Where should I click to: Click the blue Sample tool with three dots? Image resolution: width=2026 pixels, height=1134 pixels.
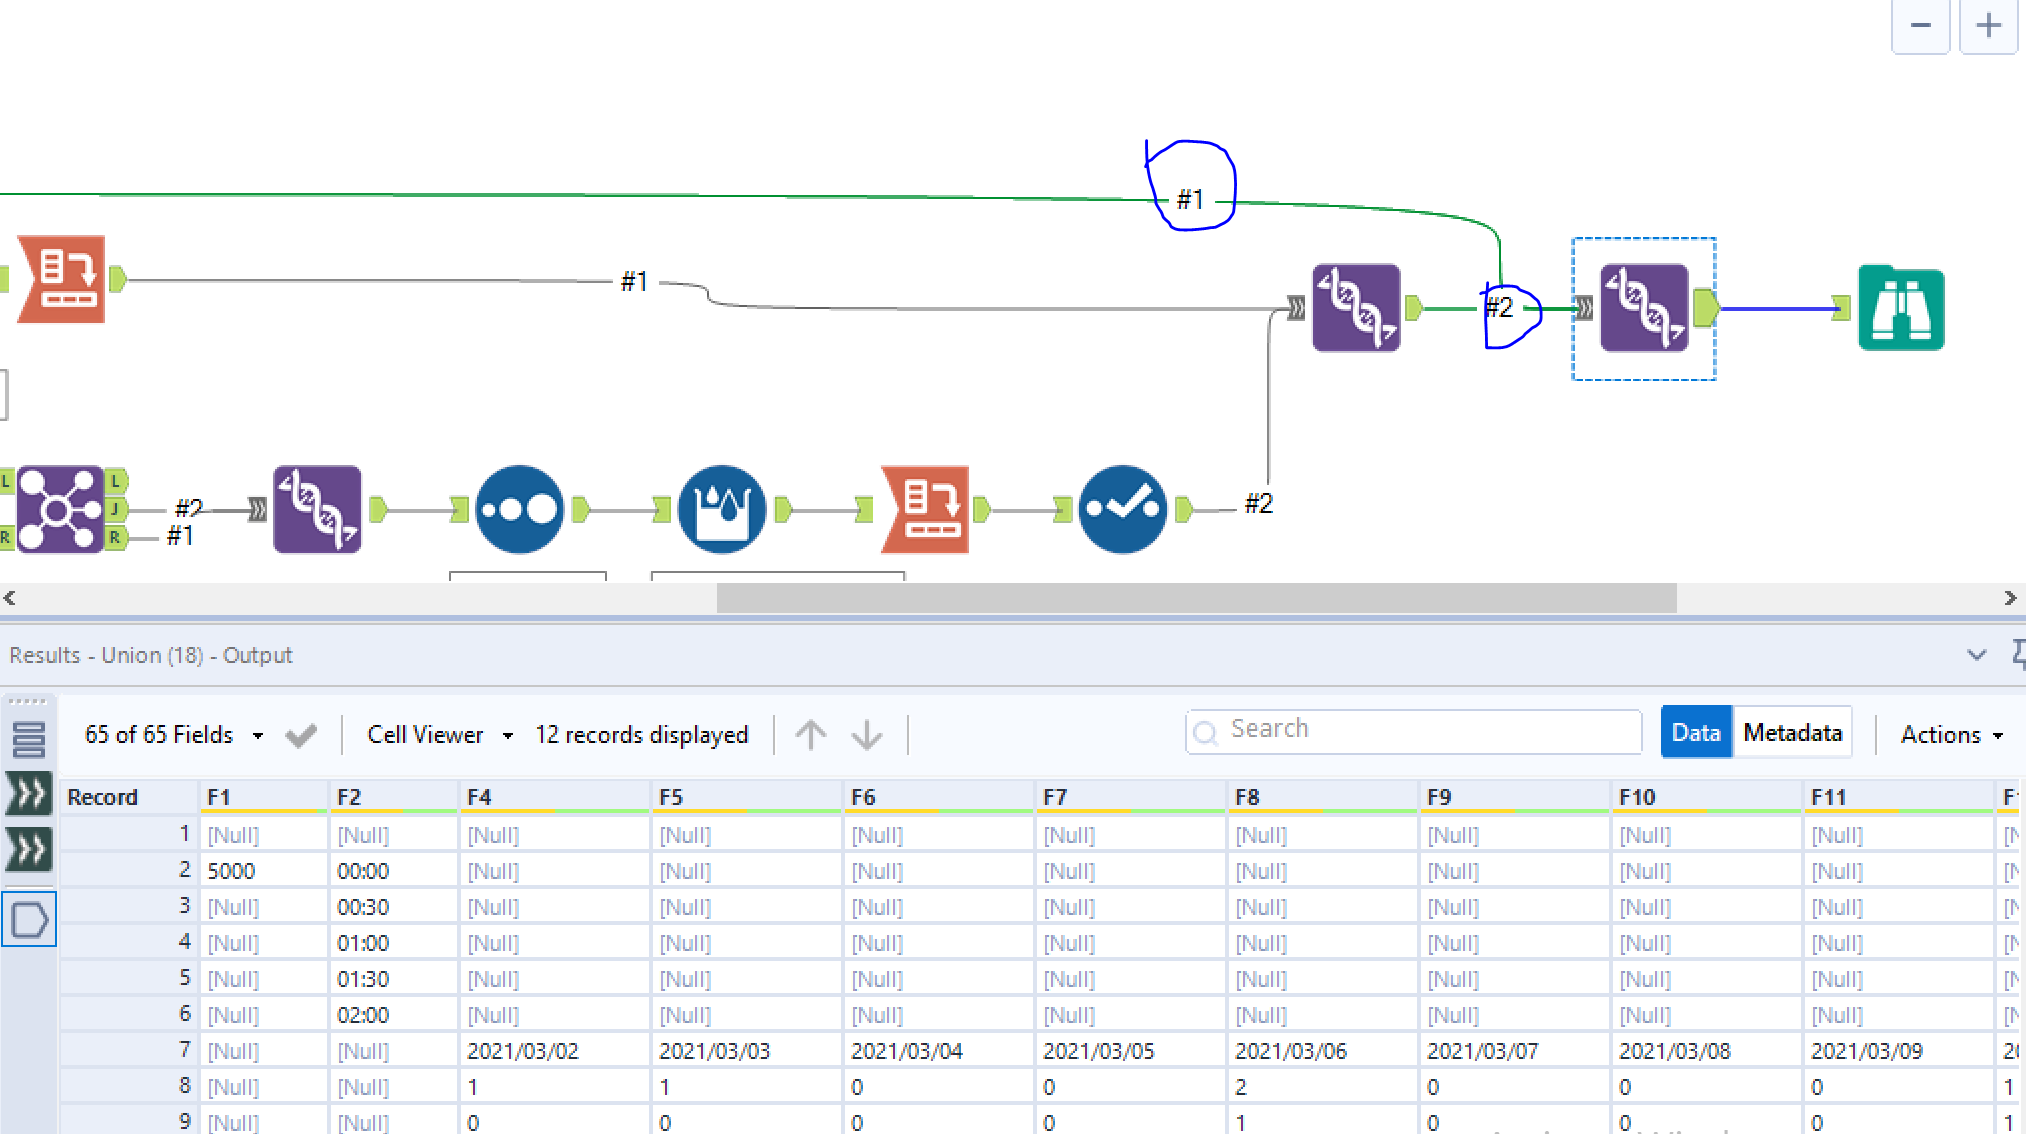tap(519, 509)
